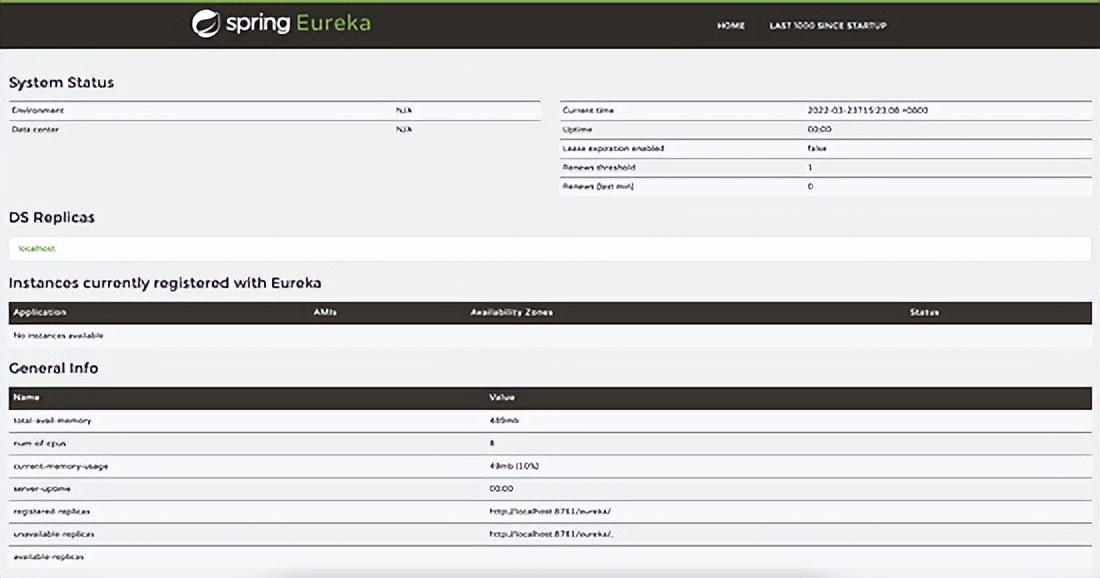Viewport: 1100px width, 578px height.
Task: Click the Status column header
Action: tap(924, 312)
